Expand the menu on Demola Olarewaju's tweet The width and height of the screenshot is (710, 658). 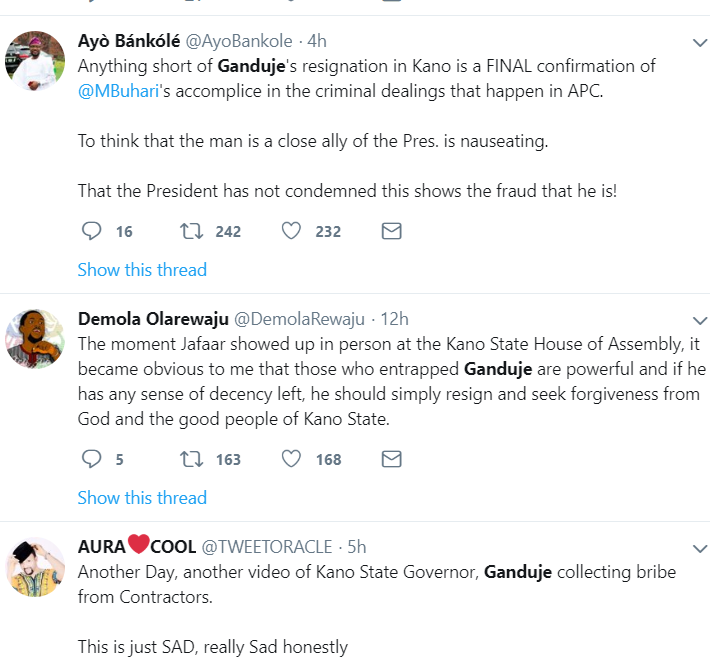pyautogui.click(x=700, y=321)
